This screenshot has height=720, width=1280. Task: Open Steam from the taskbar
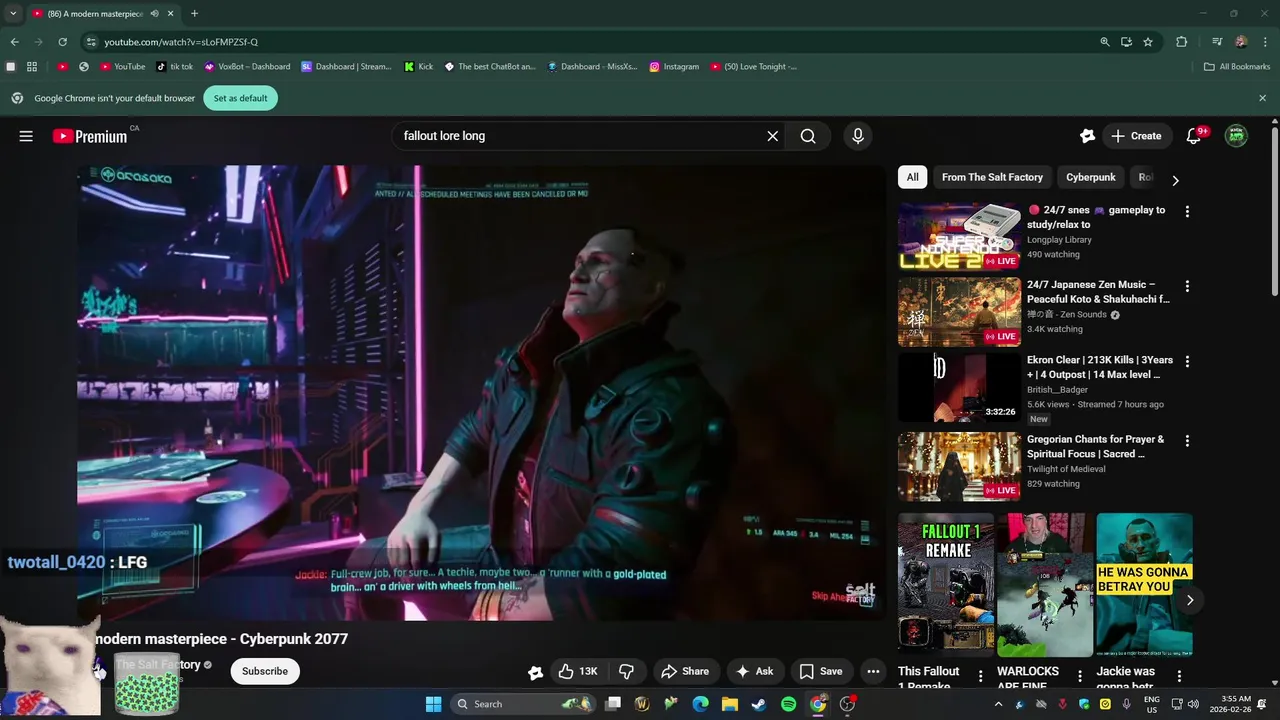(x=759, y=704)
